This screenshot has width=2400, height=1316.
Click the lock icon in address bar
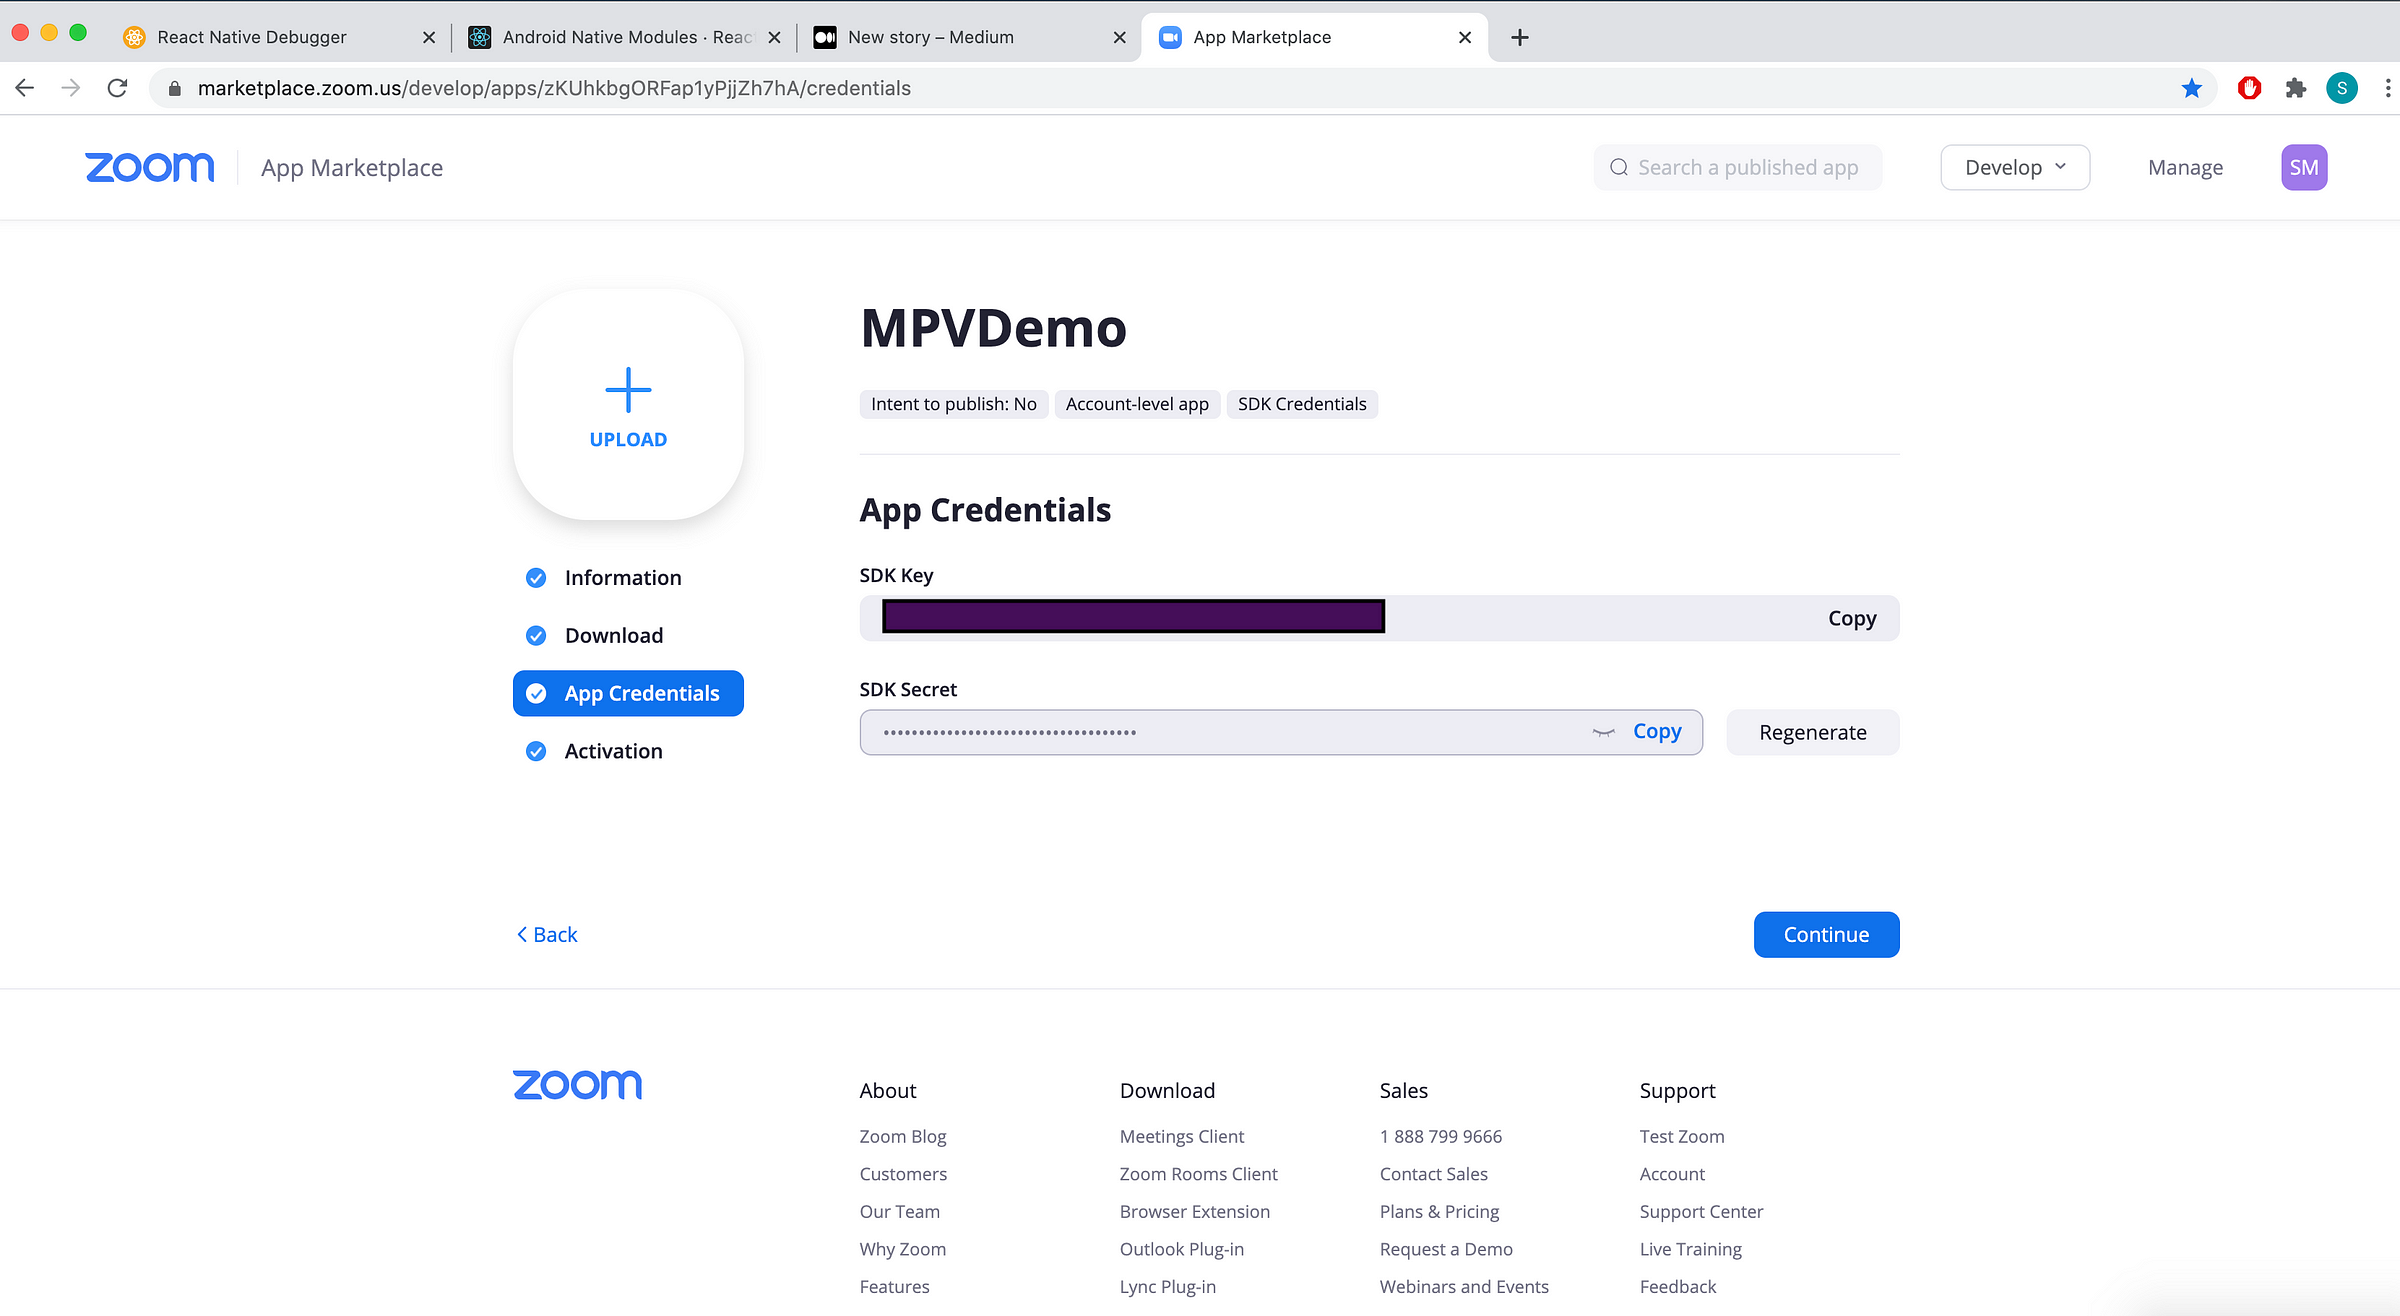point(175,88)
